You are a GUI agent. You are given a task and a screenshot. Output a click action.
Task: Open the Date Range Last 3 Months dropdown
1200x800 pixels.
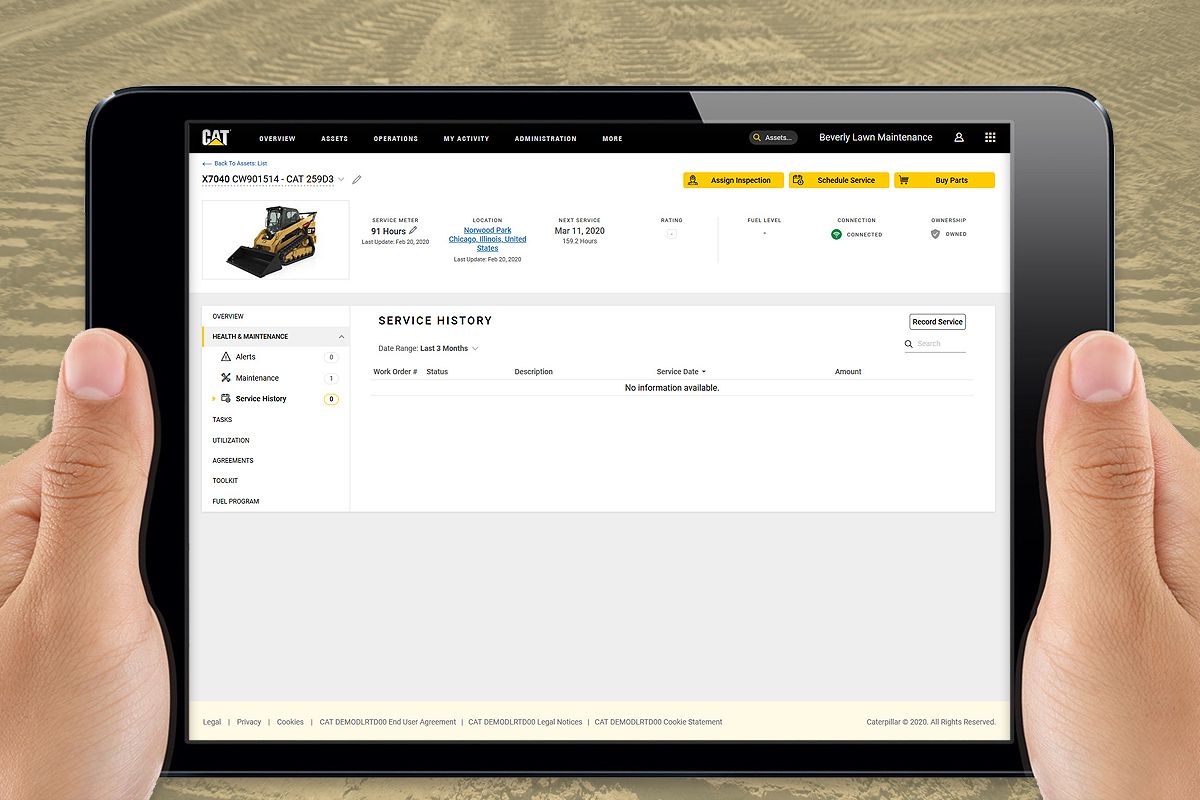(x=448, y=349)
